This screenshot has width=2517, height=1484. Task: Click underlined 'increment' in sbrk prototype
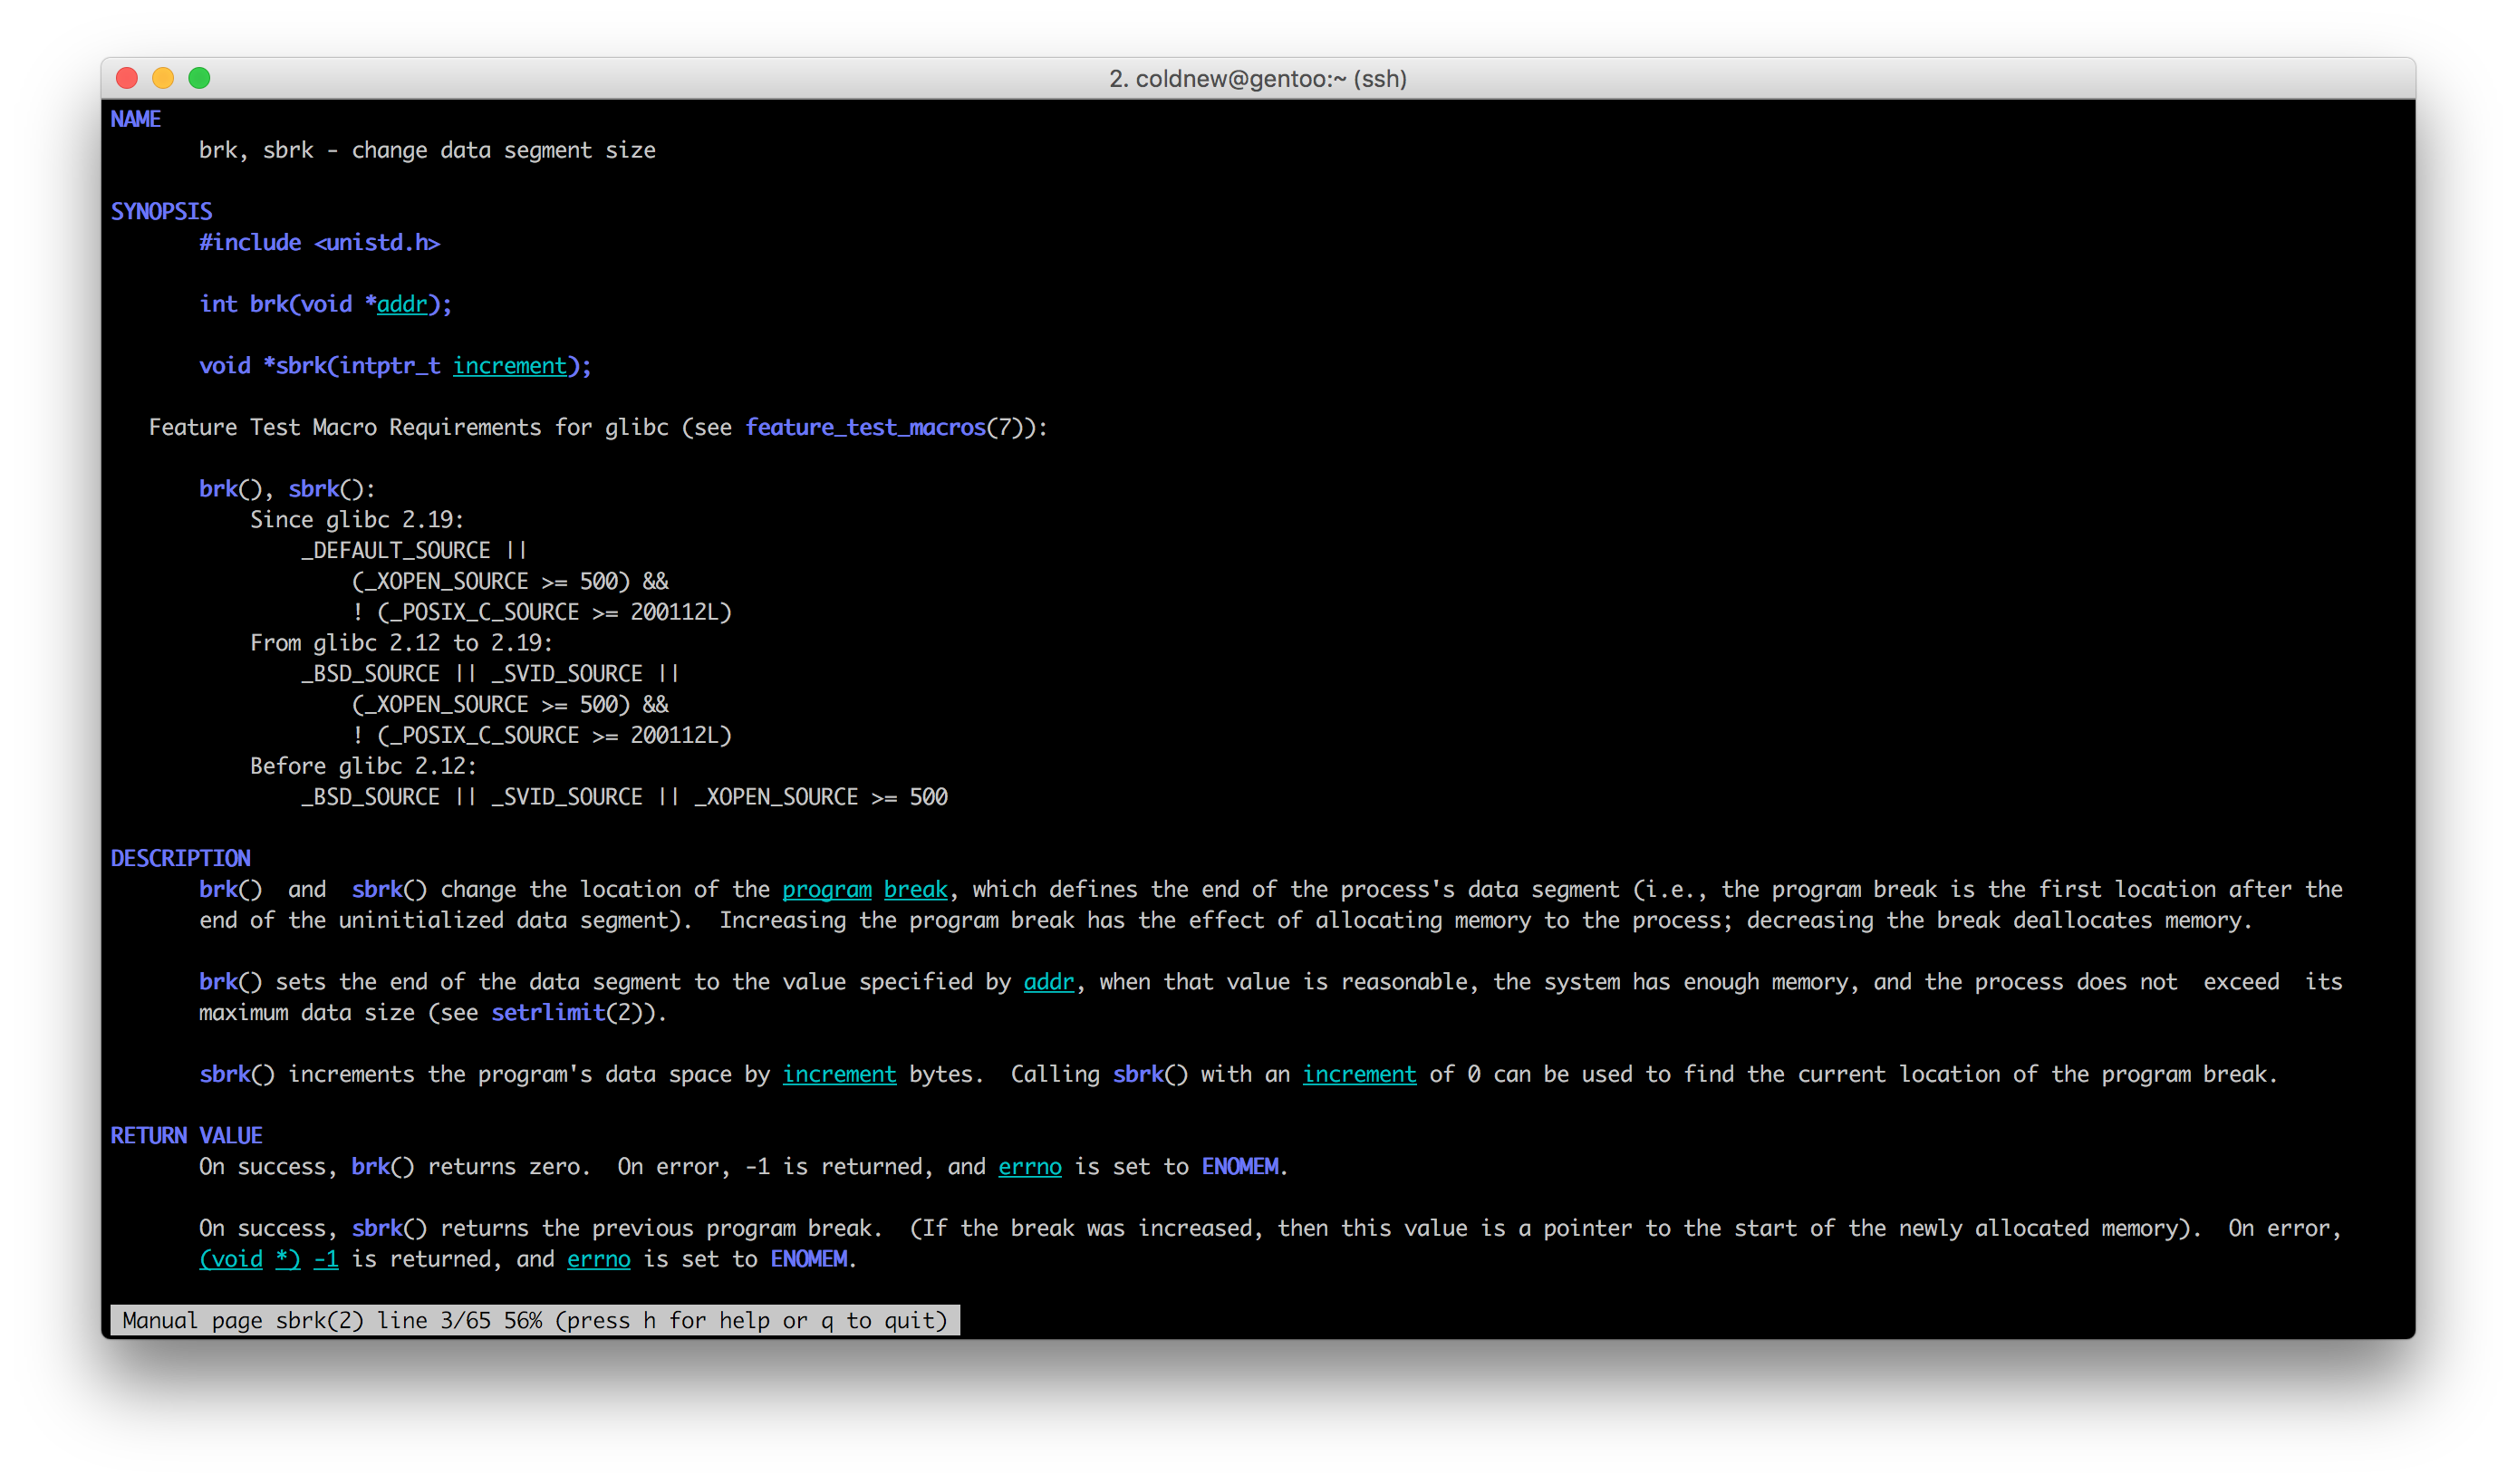click(x=510, y=366)
